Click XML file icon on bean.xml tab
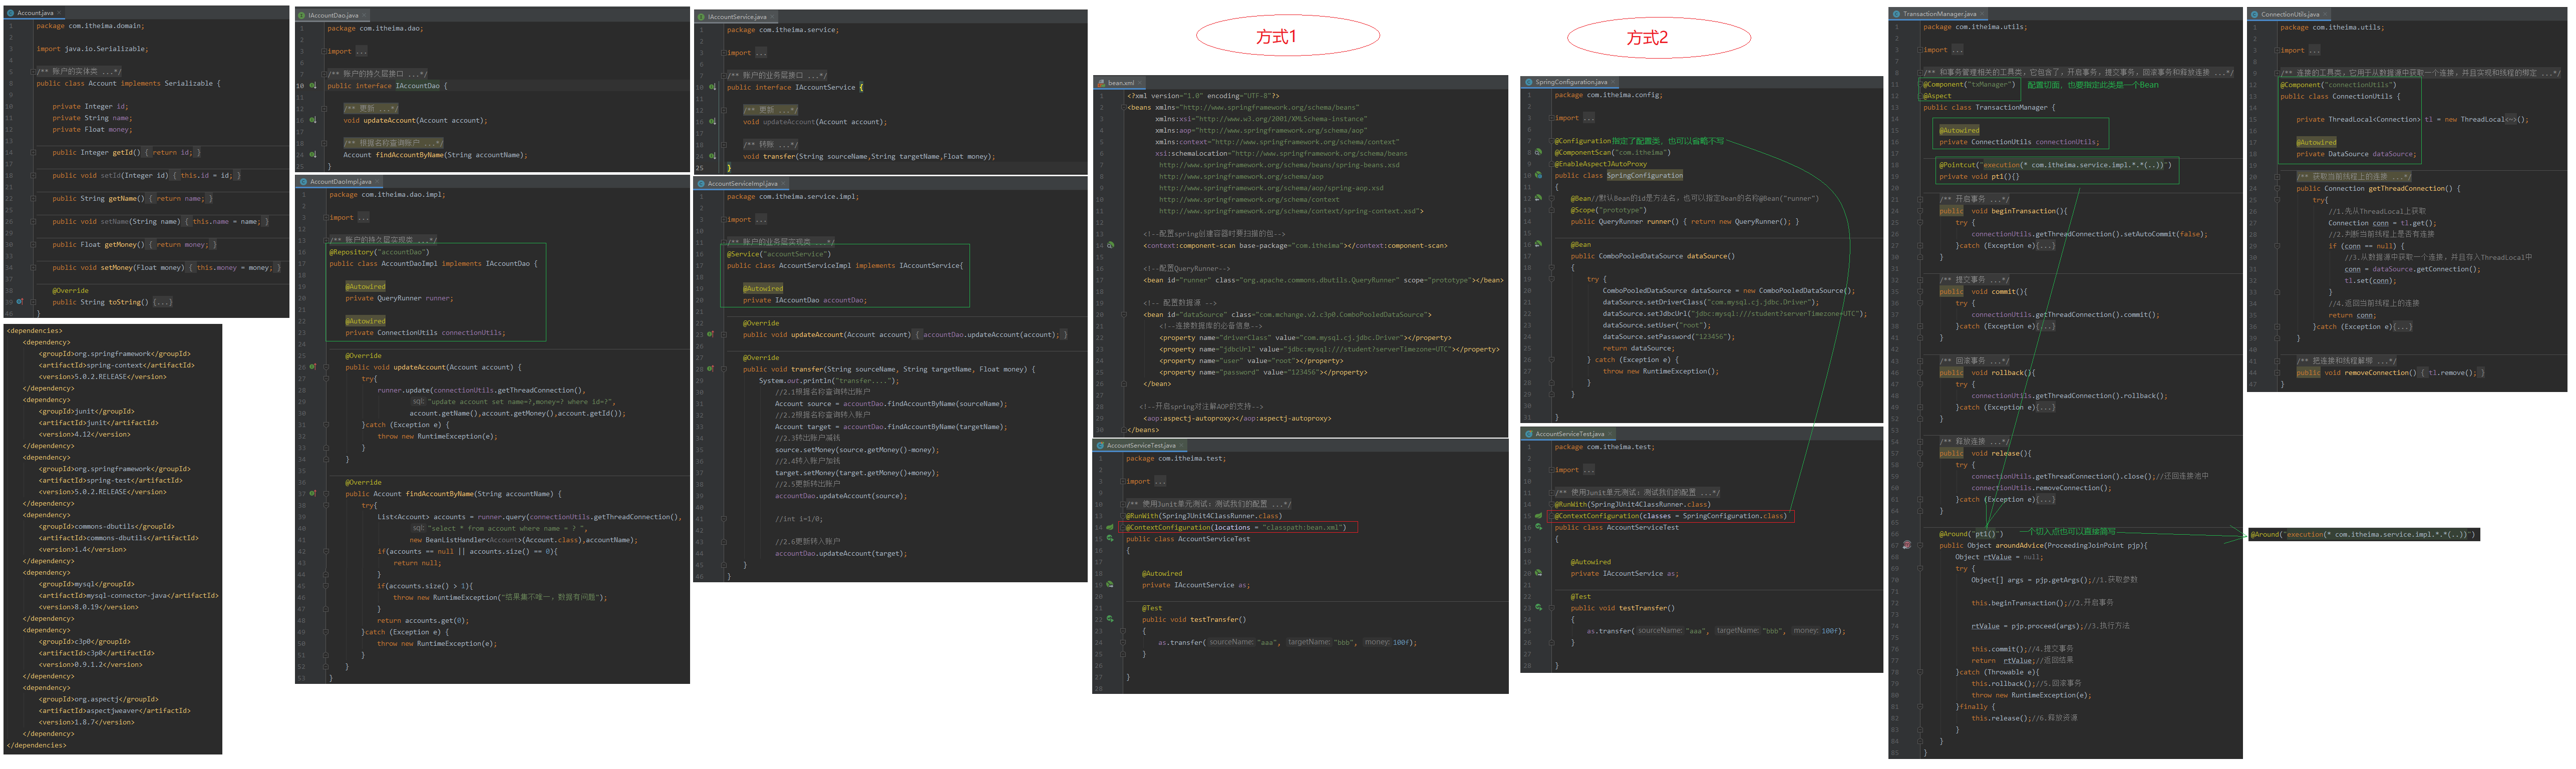2576x769 pixels. pyautogui.click(x=1102, y=83)
